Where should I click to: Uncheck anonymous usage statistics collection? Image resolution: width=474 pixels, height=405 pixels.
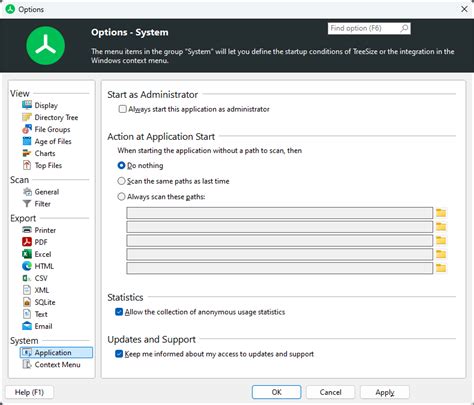pyautogui.click(x=119, y=312)
